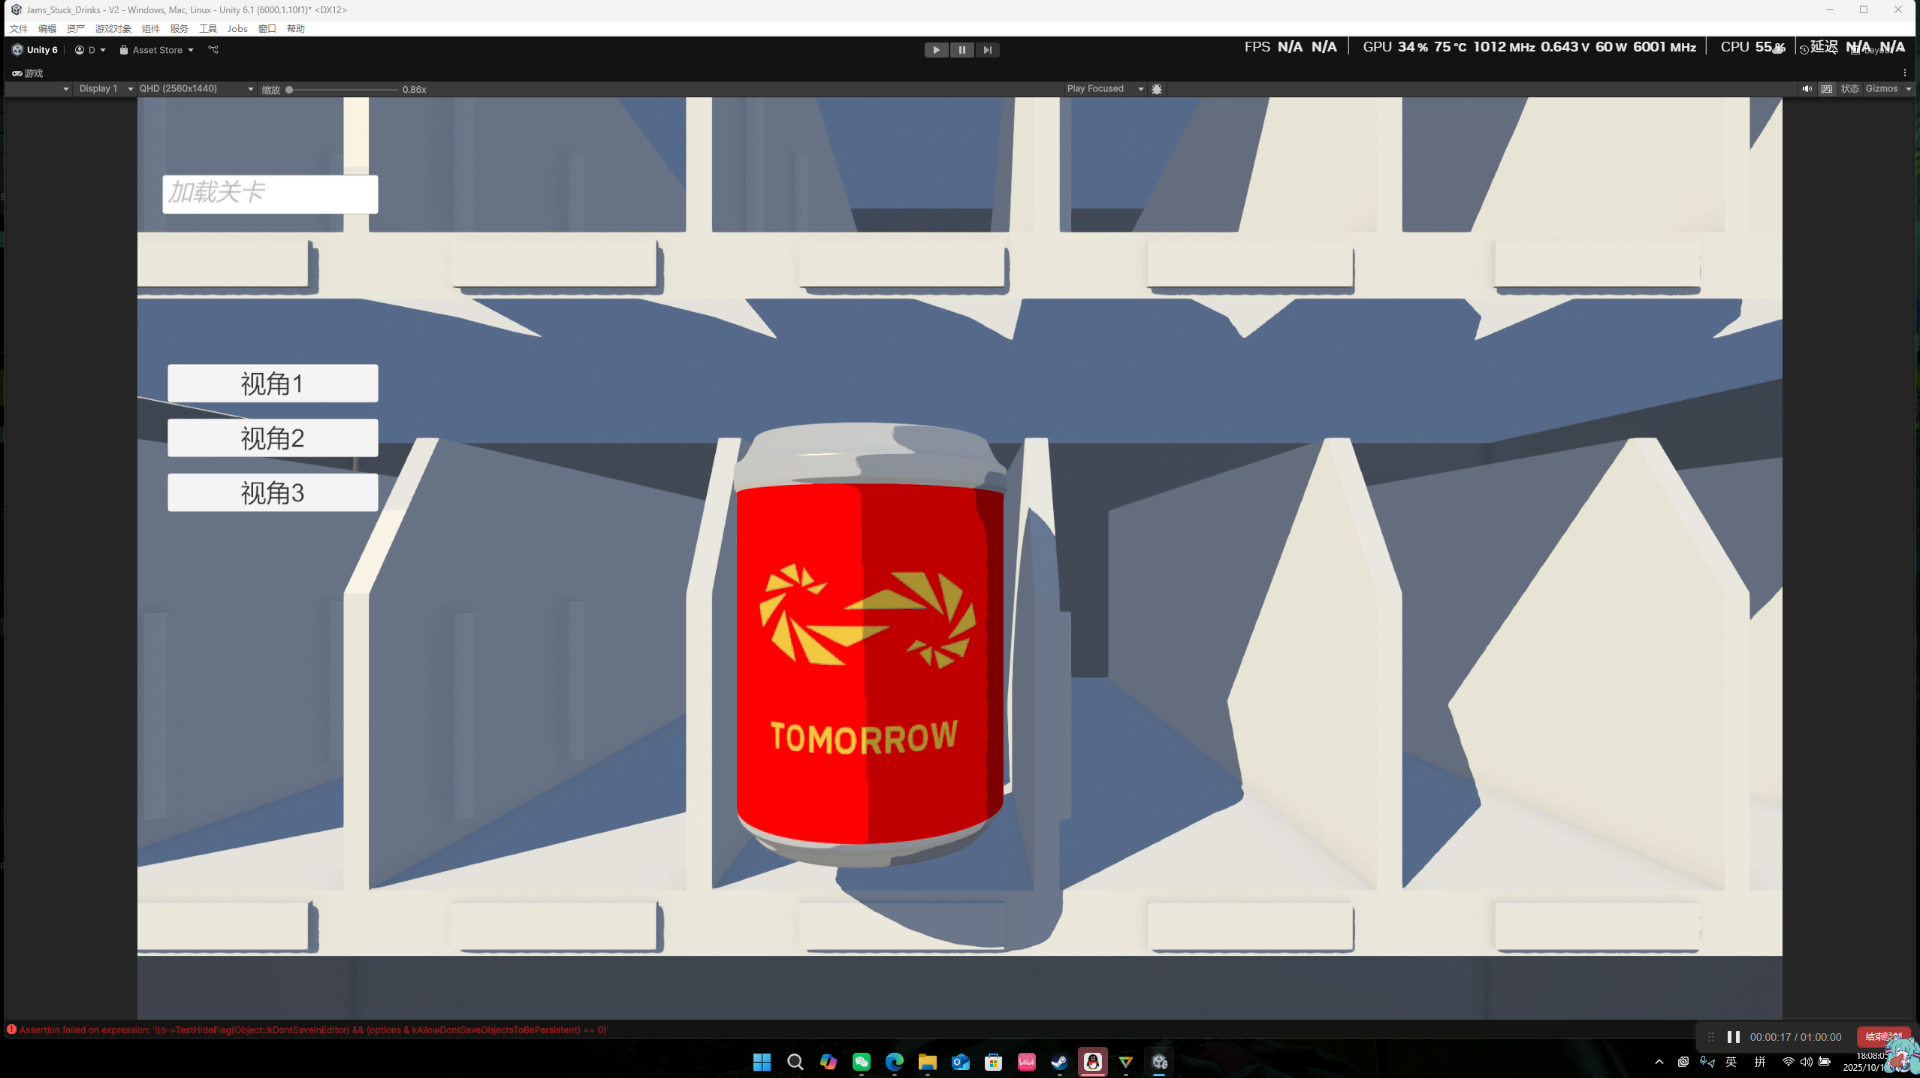
Task: Toggle the Gizmos button in Game view
Action: 1881,89
